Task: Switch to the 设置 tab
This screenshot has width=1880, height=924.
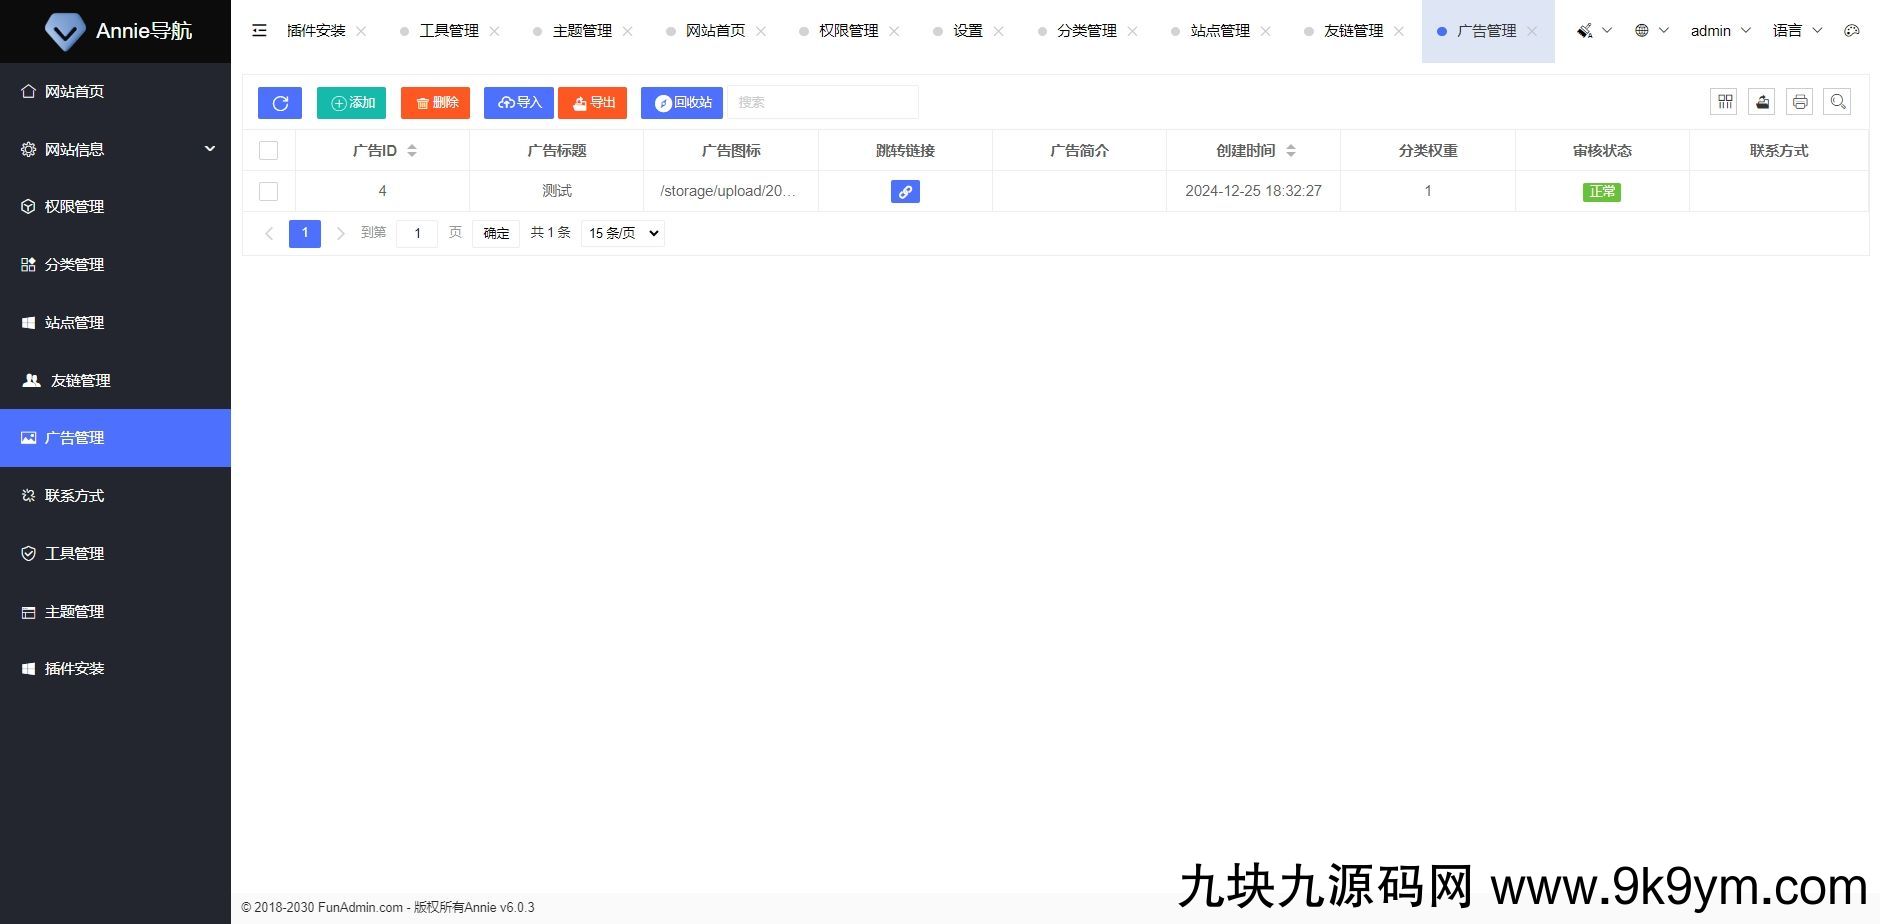Action: tap(968, 31)
